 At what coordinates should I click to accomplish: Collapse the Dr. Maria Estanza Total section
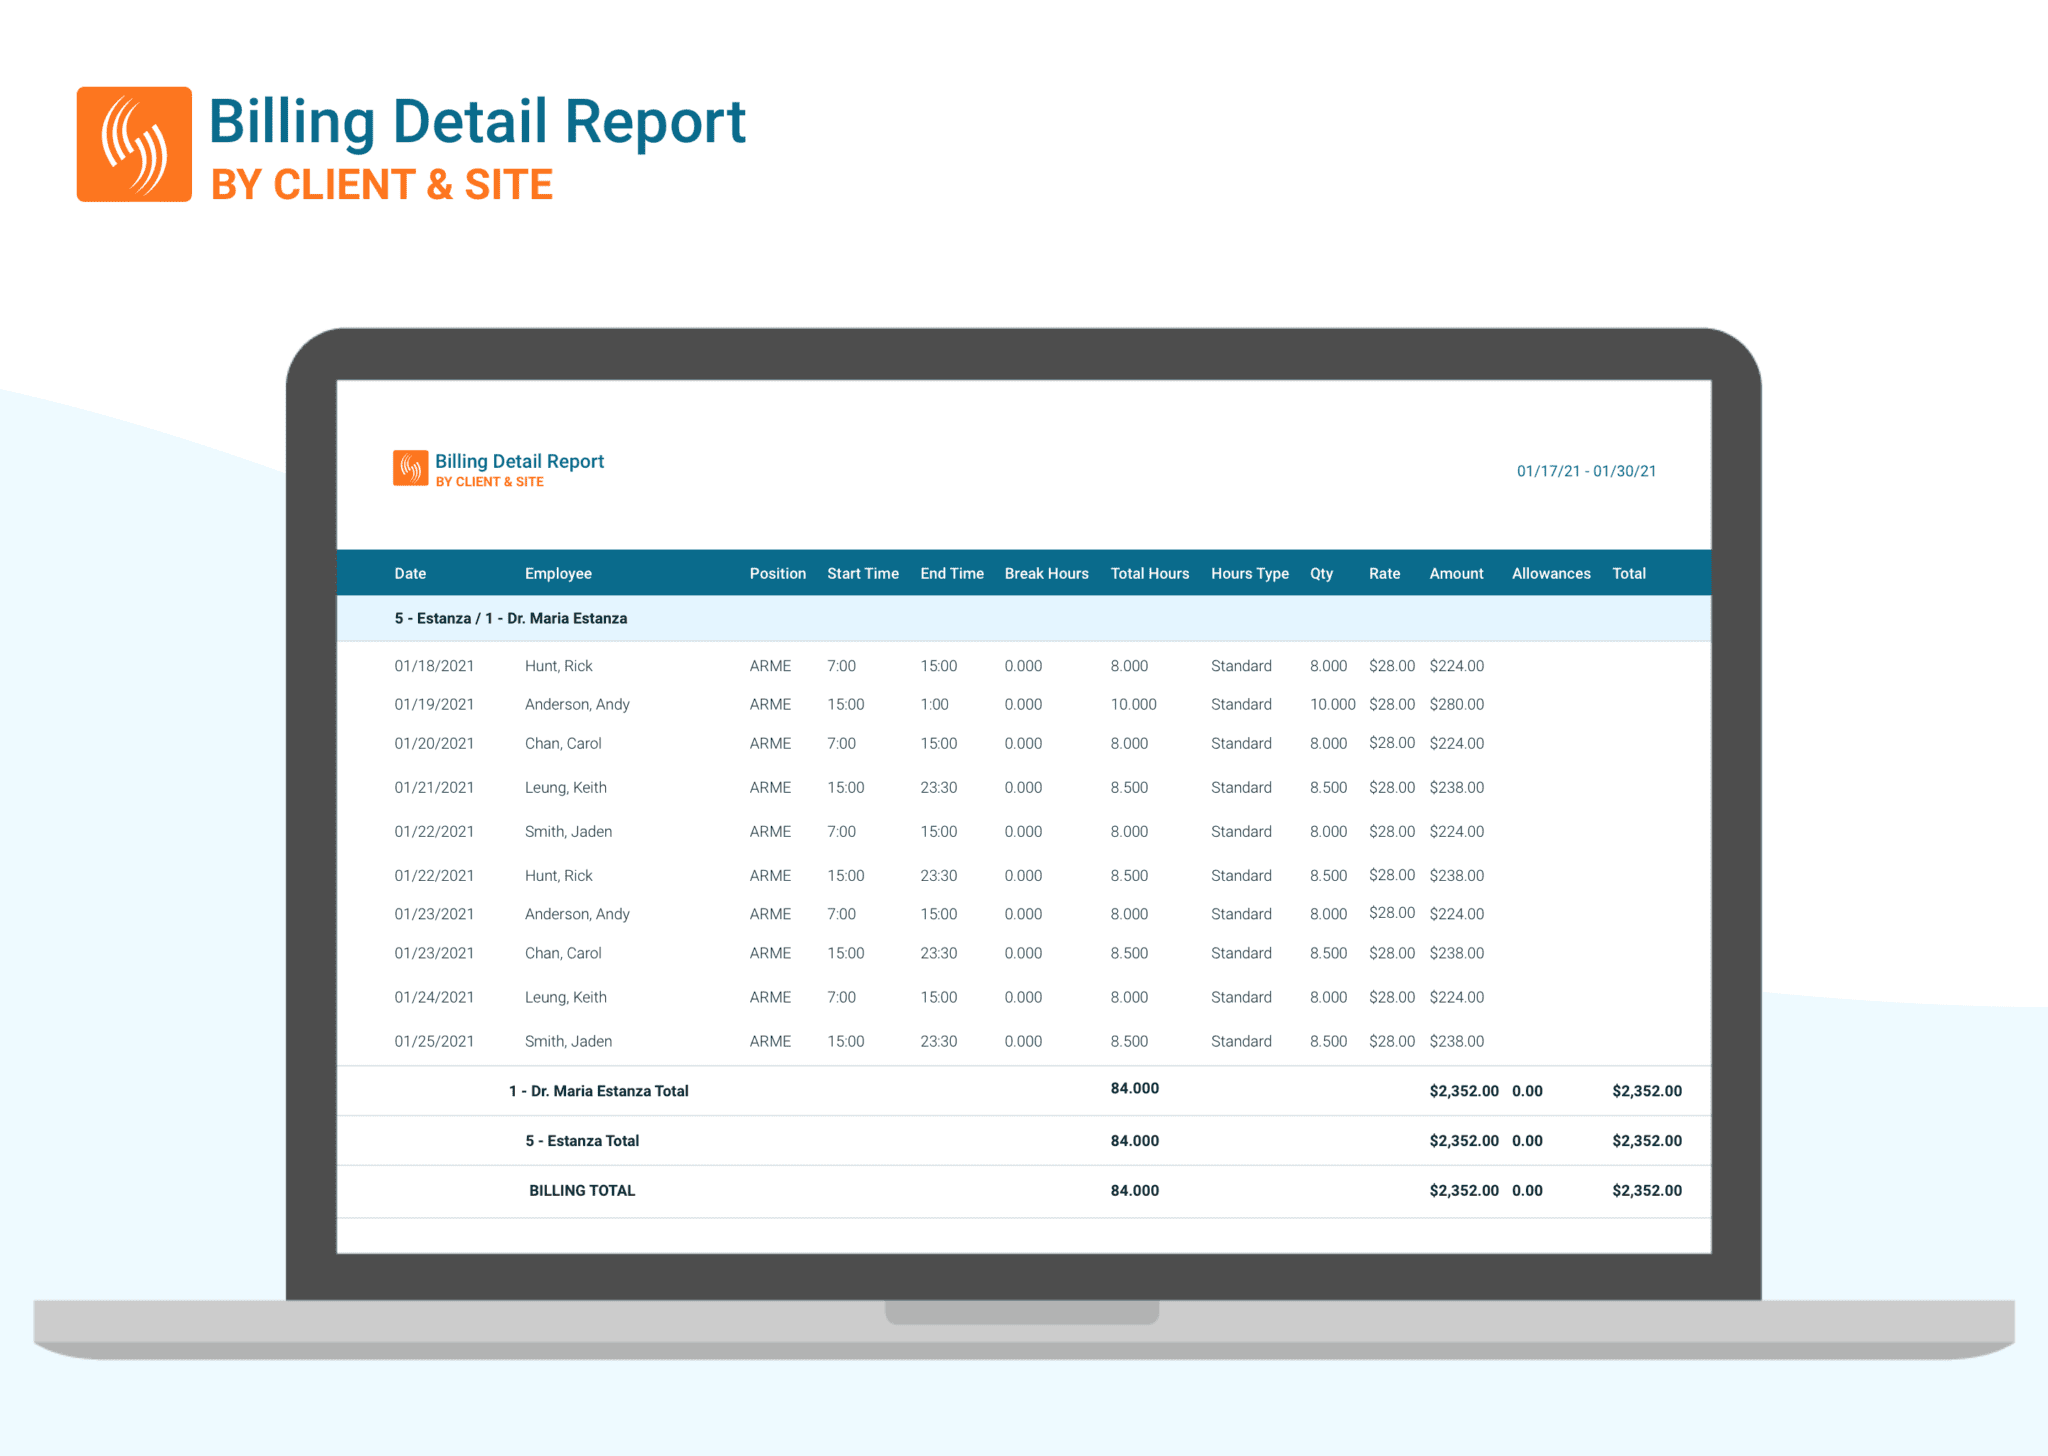coord(598,1090)
